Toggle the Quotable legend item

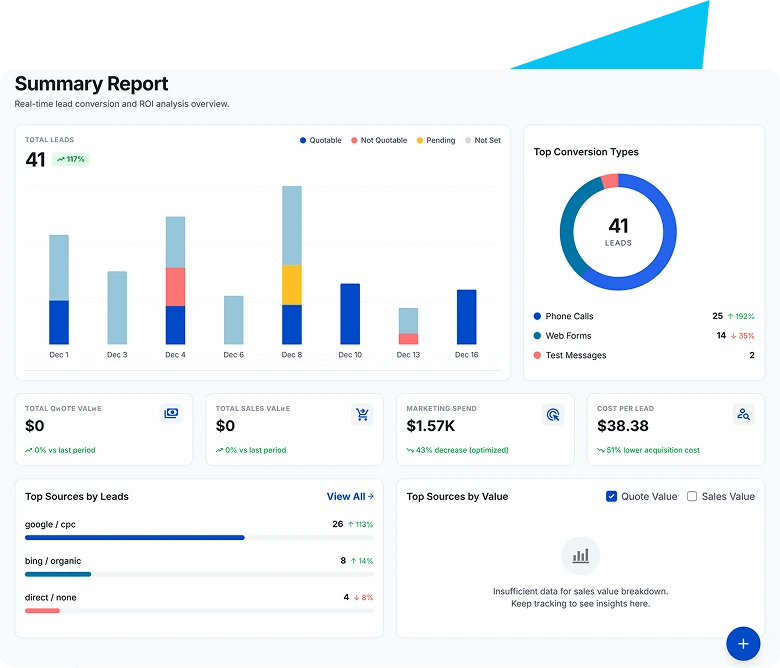pyautogui.click(x=320, y=140)
